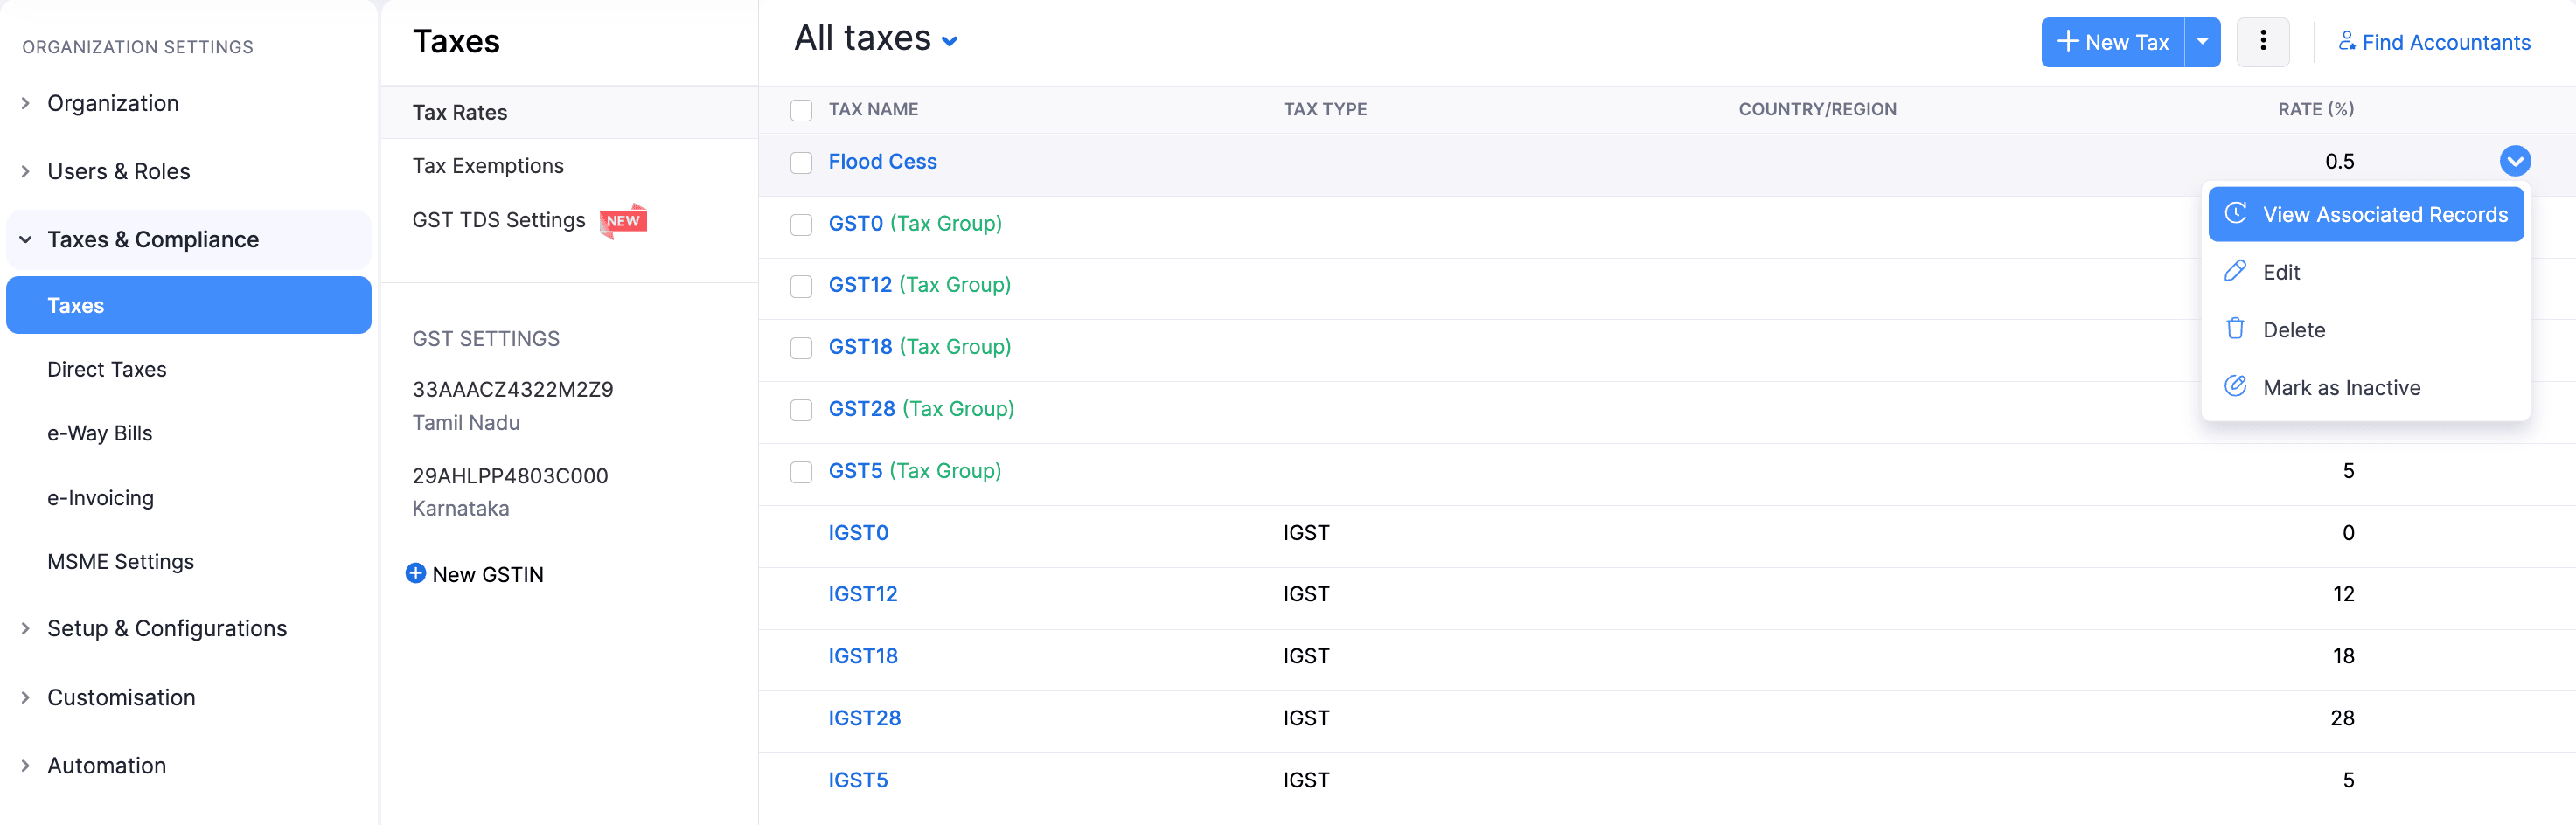Click the Find Accountants person icon
The height and width of the screenshot is (825, 2576).
tap(2345, 42)
